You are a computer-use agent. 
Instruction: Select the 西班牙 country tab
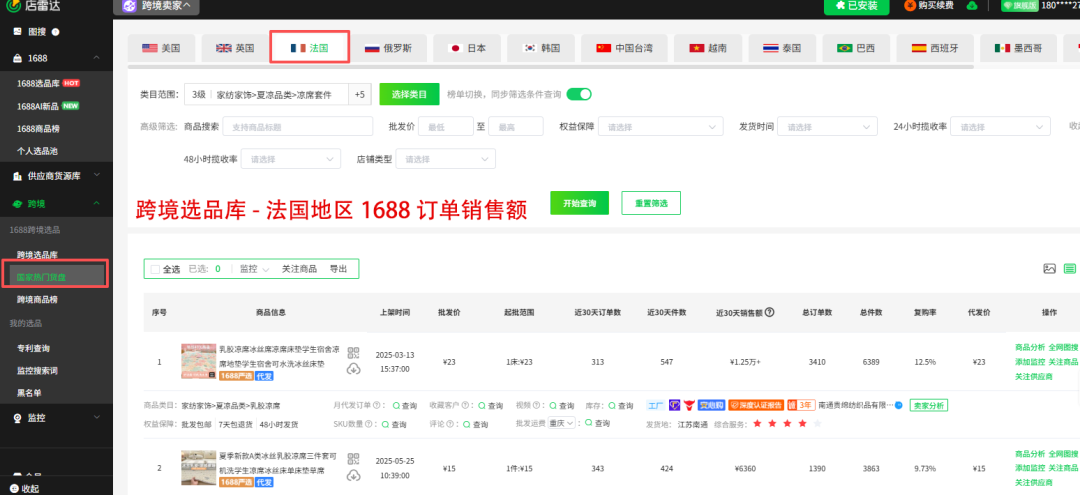pos(934,48)
